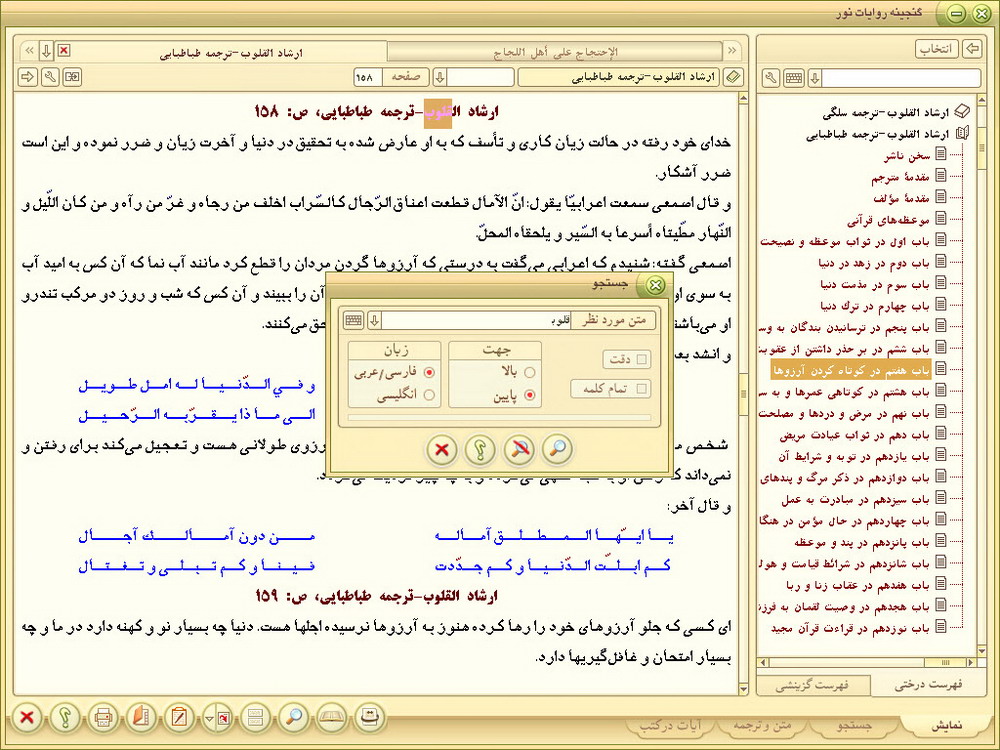Image resolution: width=1000 pixels, height=750 pixels.
Task: Select the فارسی/عربی language radio button
Action: 429,372
